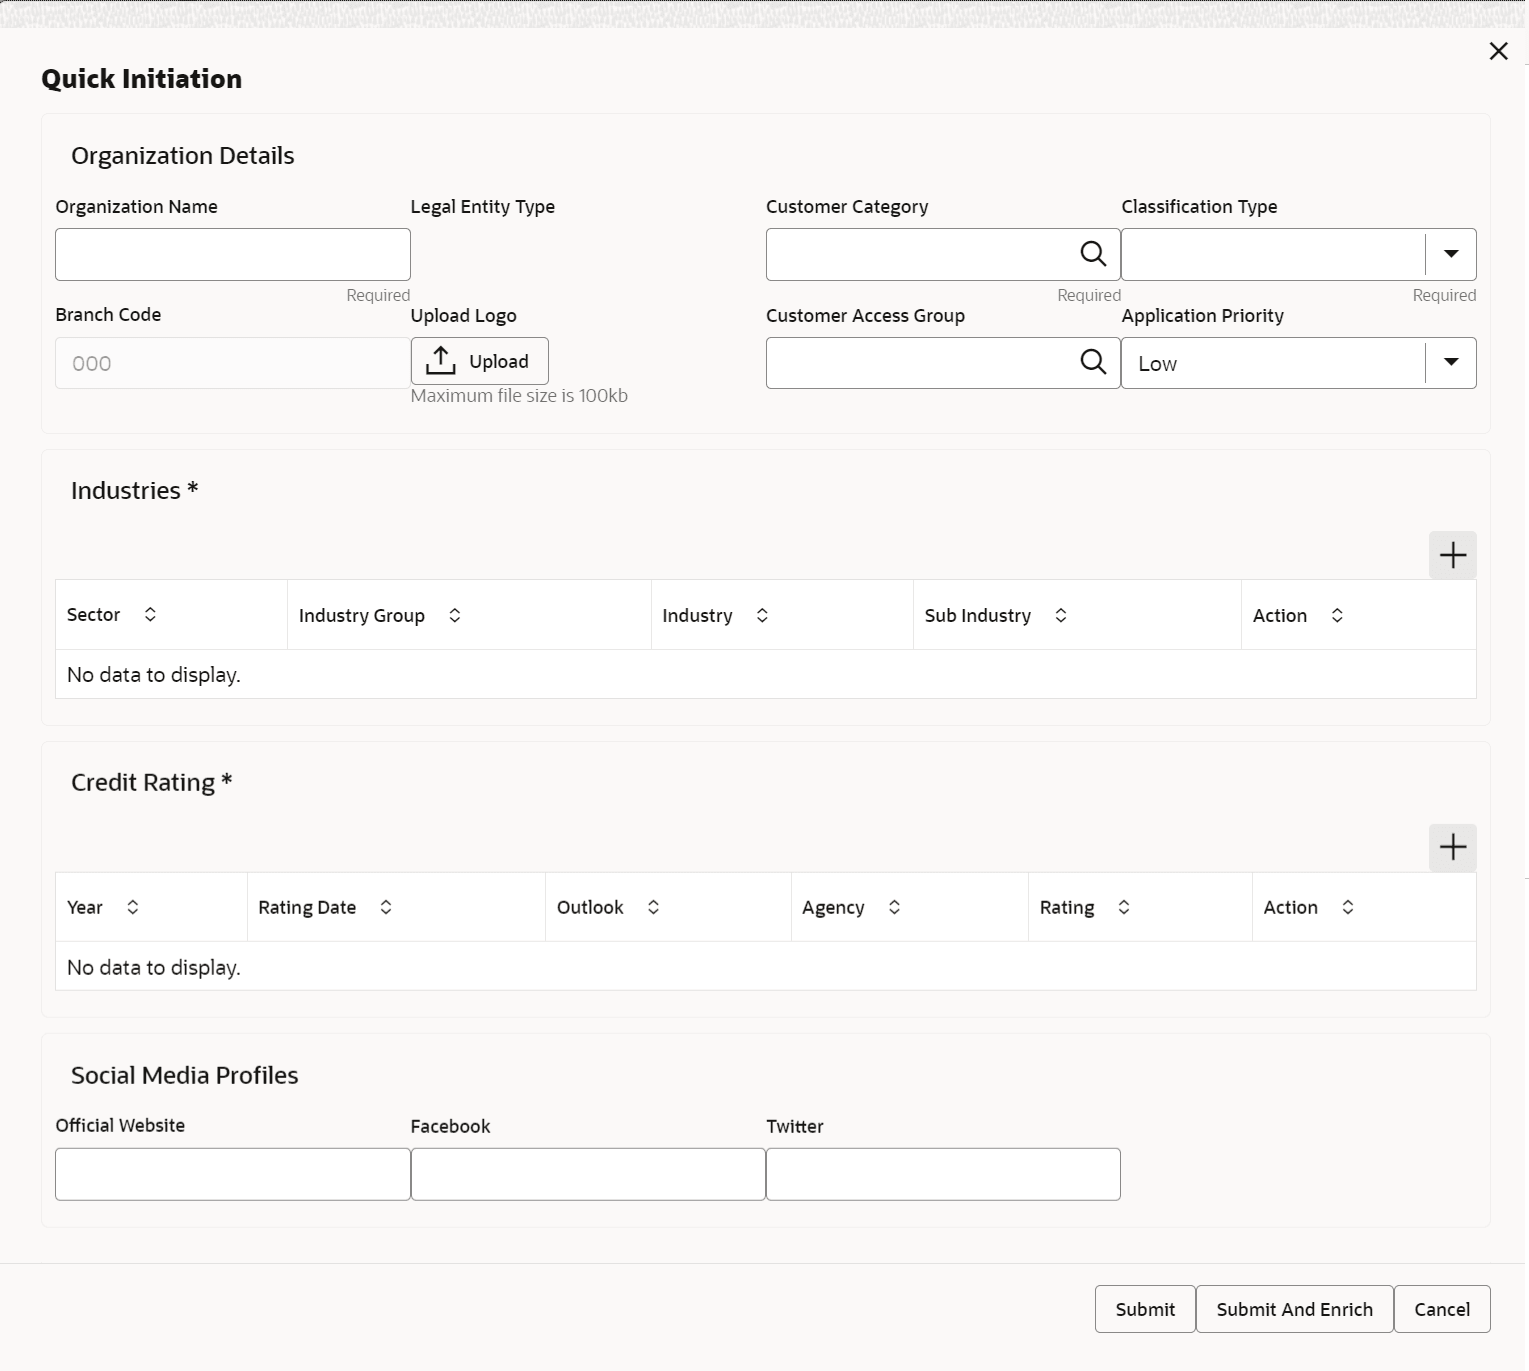Sort the Outlook column
The height and width of the screenshot is (1371, 1529).
point(653,907)
